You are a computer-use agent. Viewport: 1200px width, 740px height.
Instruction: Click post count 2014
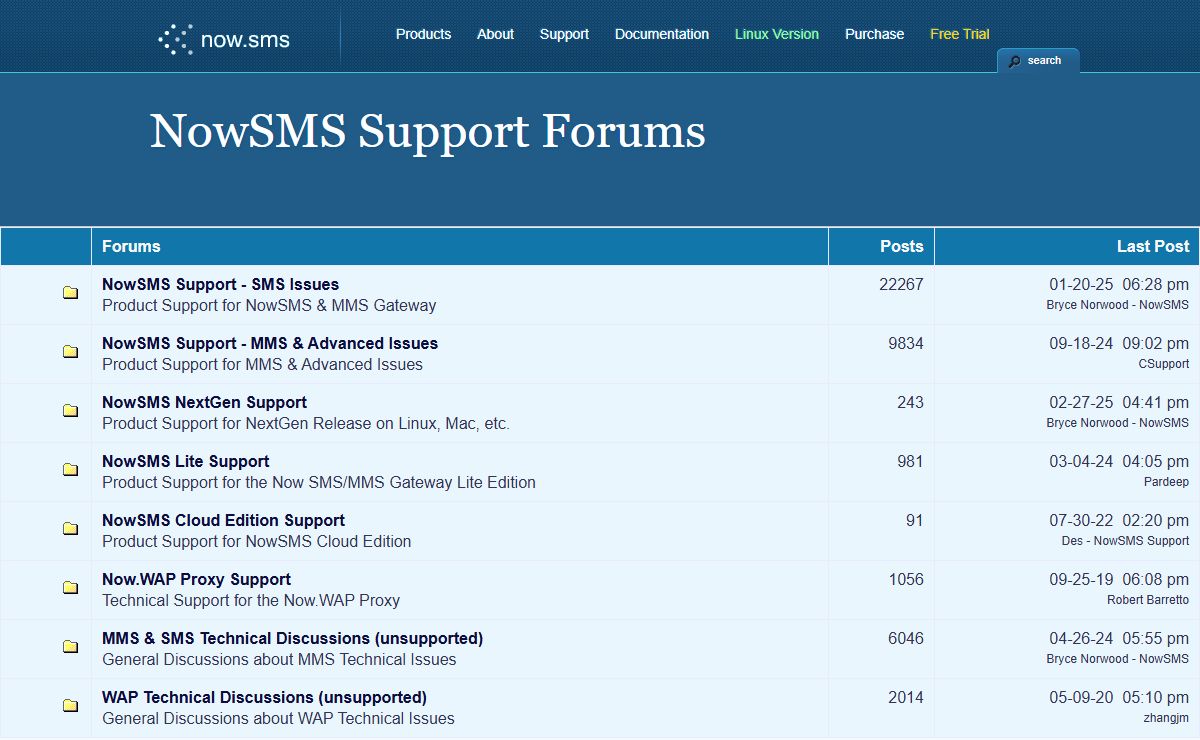pyautogui.click(x=906, y=697)
